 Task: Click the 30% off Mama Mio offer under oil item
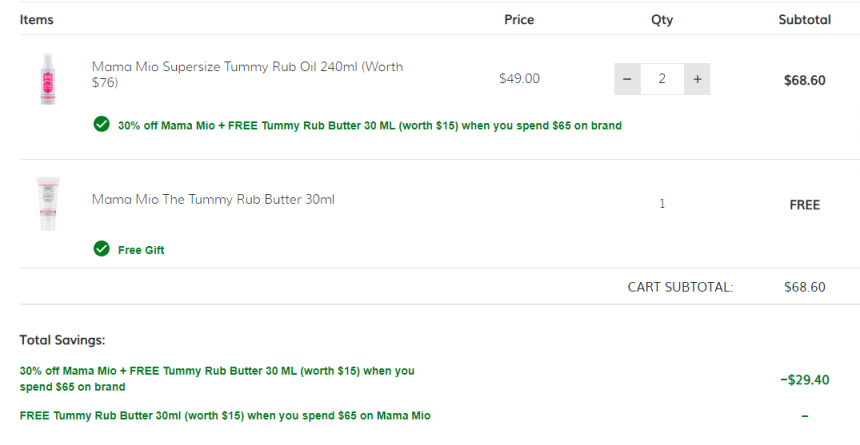[x=370, y=126]
